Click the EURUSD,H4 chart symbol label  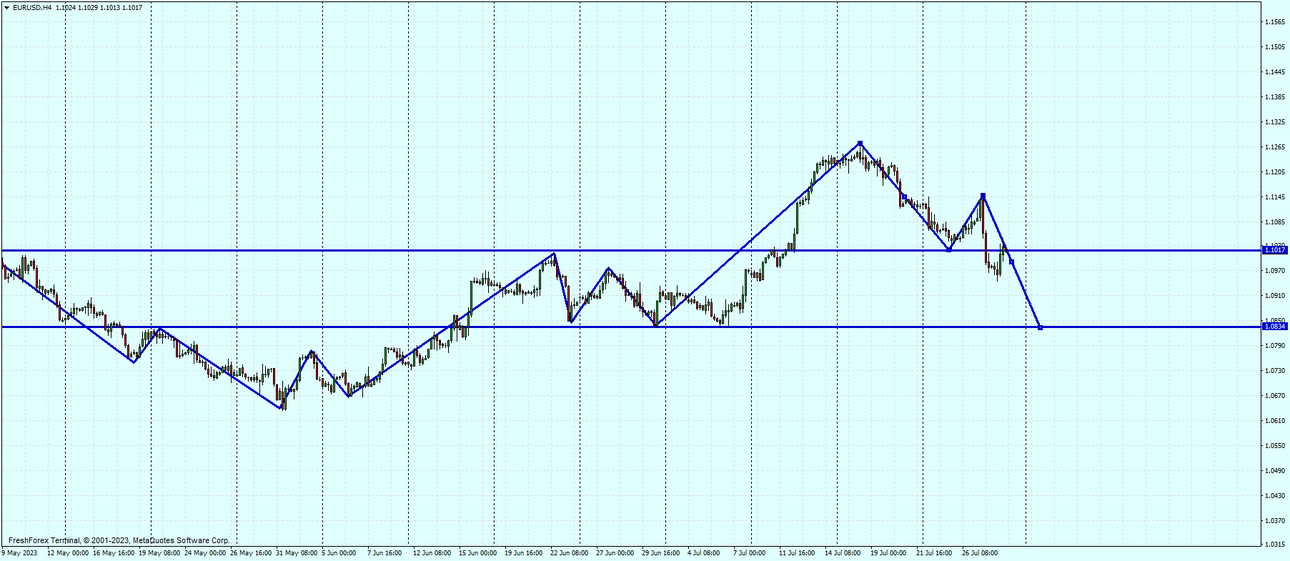(32, 7)
